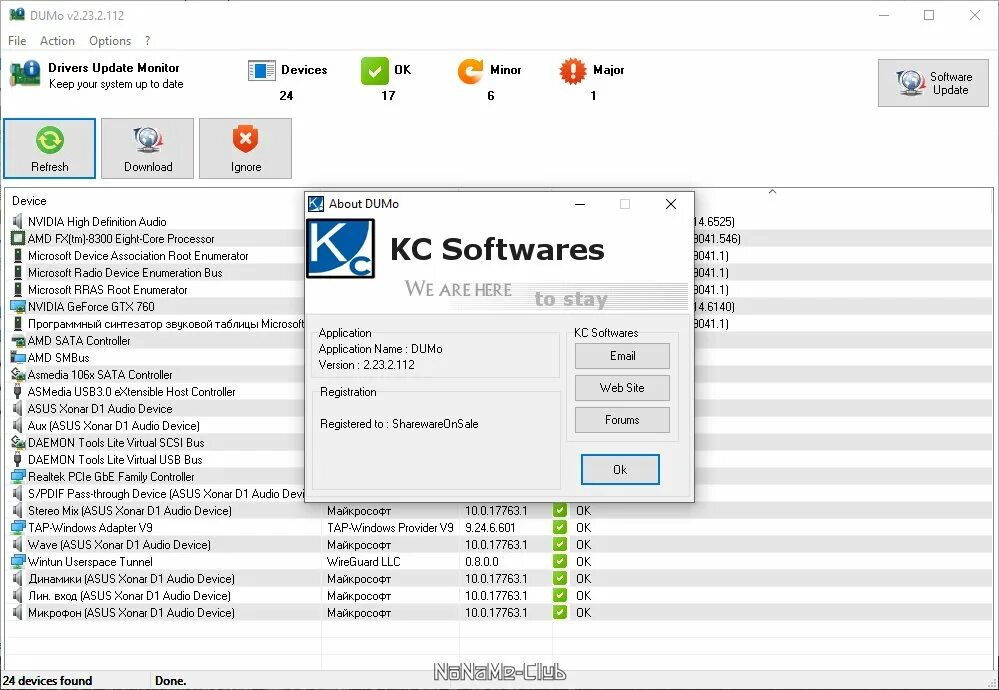The image size is (999, 690).
Task: Click the KC Softwares logo image
Action: click(x=341, y=248)
